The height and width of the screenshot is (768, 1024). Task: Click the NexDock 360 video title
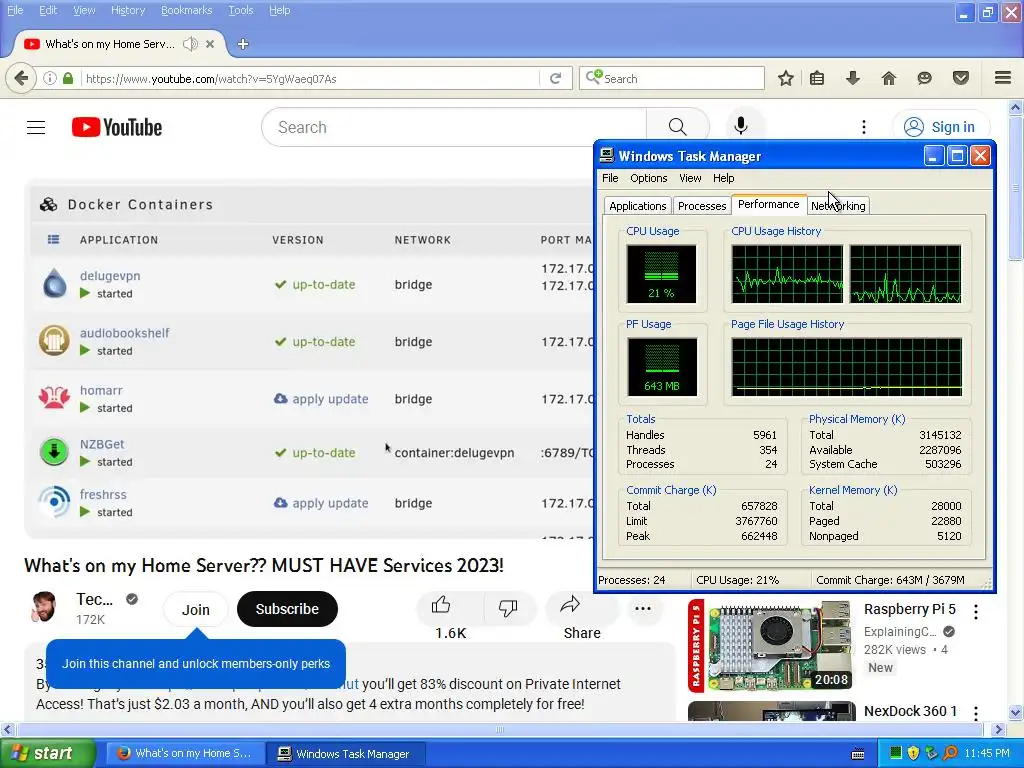[x=910, y=711]
